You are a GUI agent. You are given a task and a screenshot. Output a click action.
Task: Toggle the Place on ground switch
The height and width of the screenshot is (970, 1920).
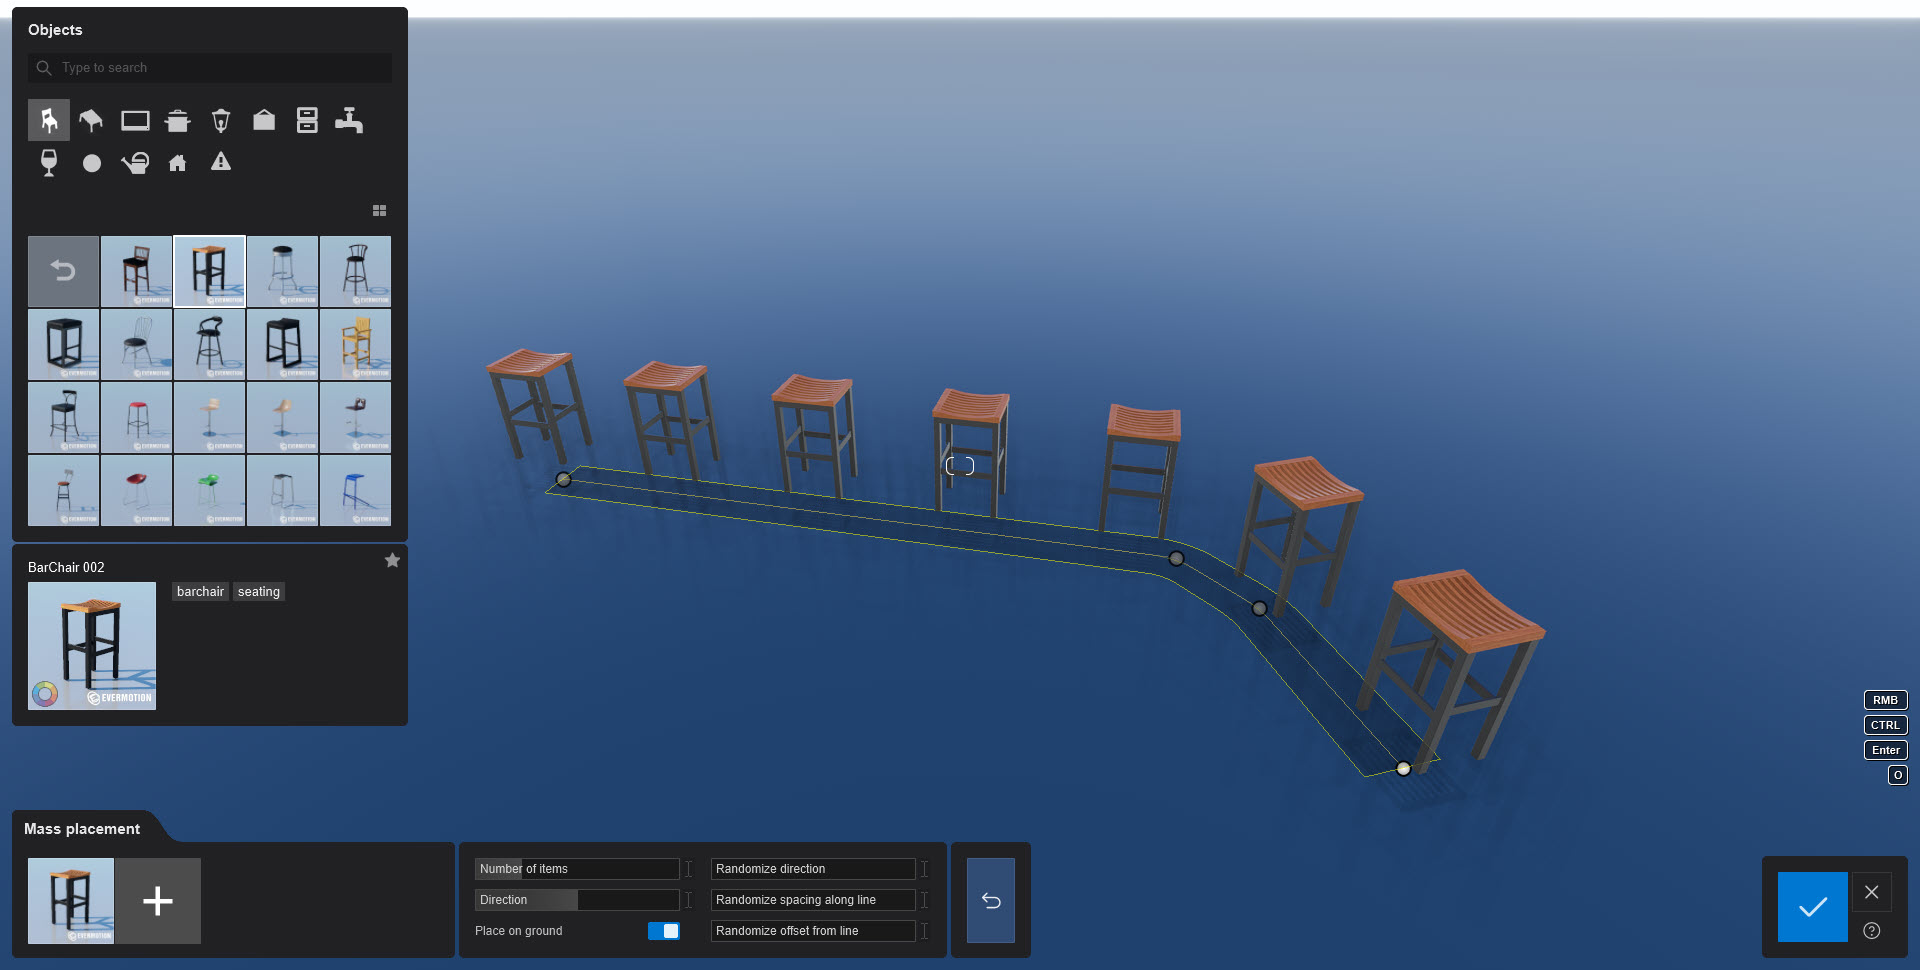click(x=663, y=930)
